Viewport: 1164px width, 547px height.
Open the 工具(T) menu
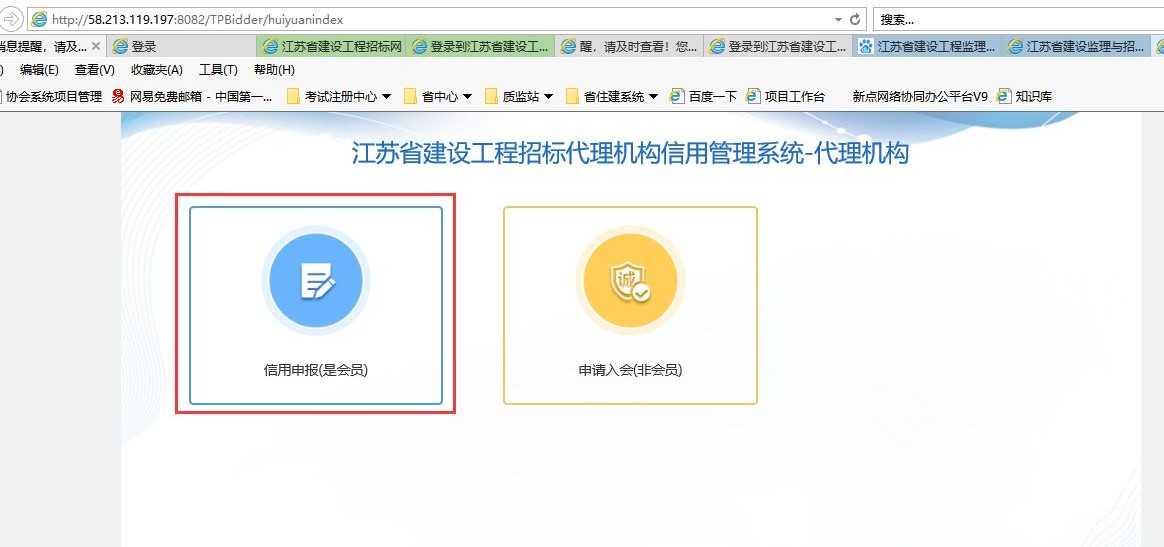click(x=218, y=70)
